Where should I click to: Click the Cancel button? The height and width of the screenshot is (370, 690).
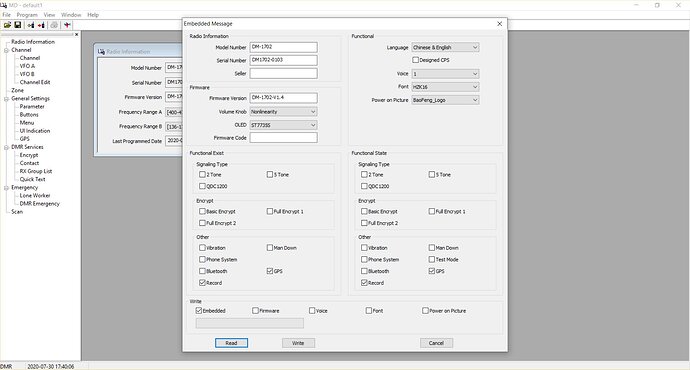click(436, 343)
